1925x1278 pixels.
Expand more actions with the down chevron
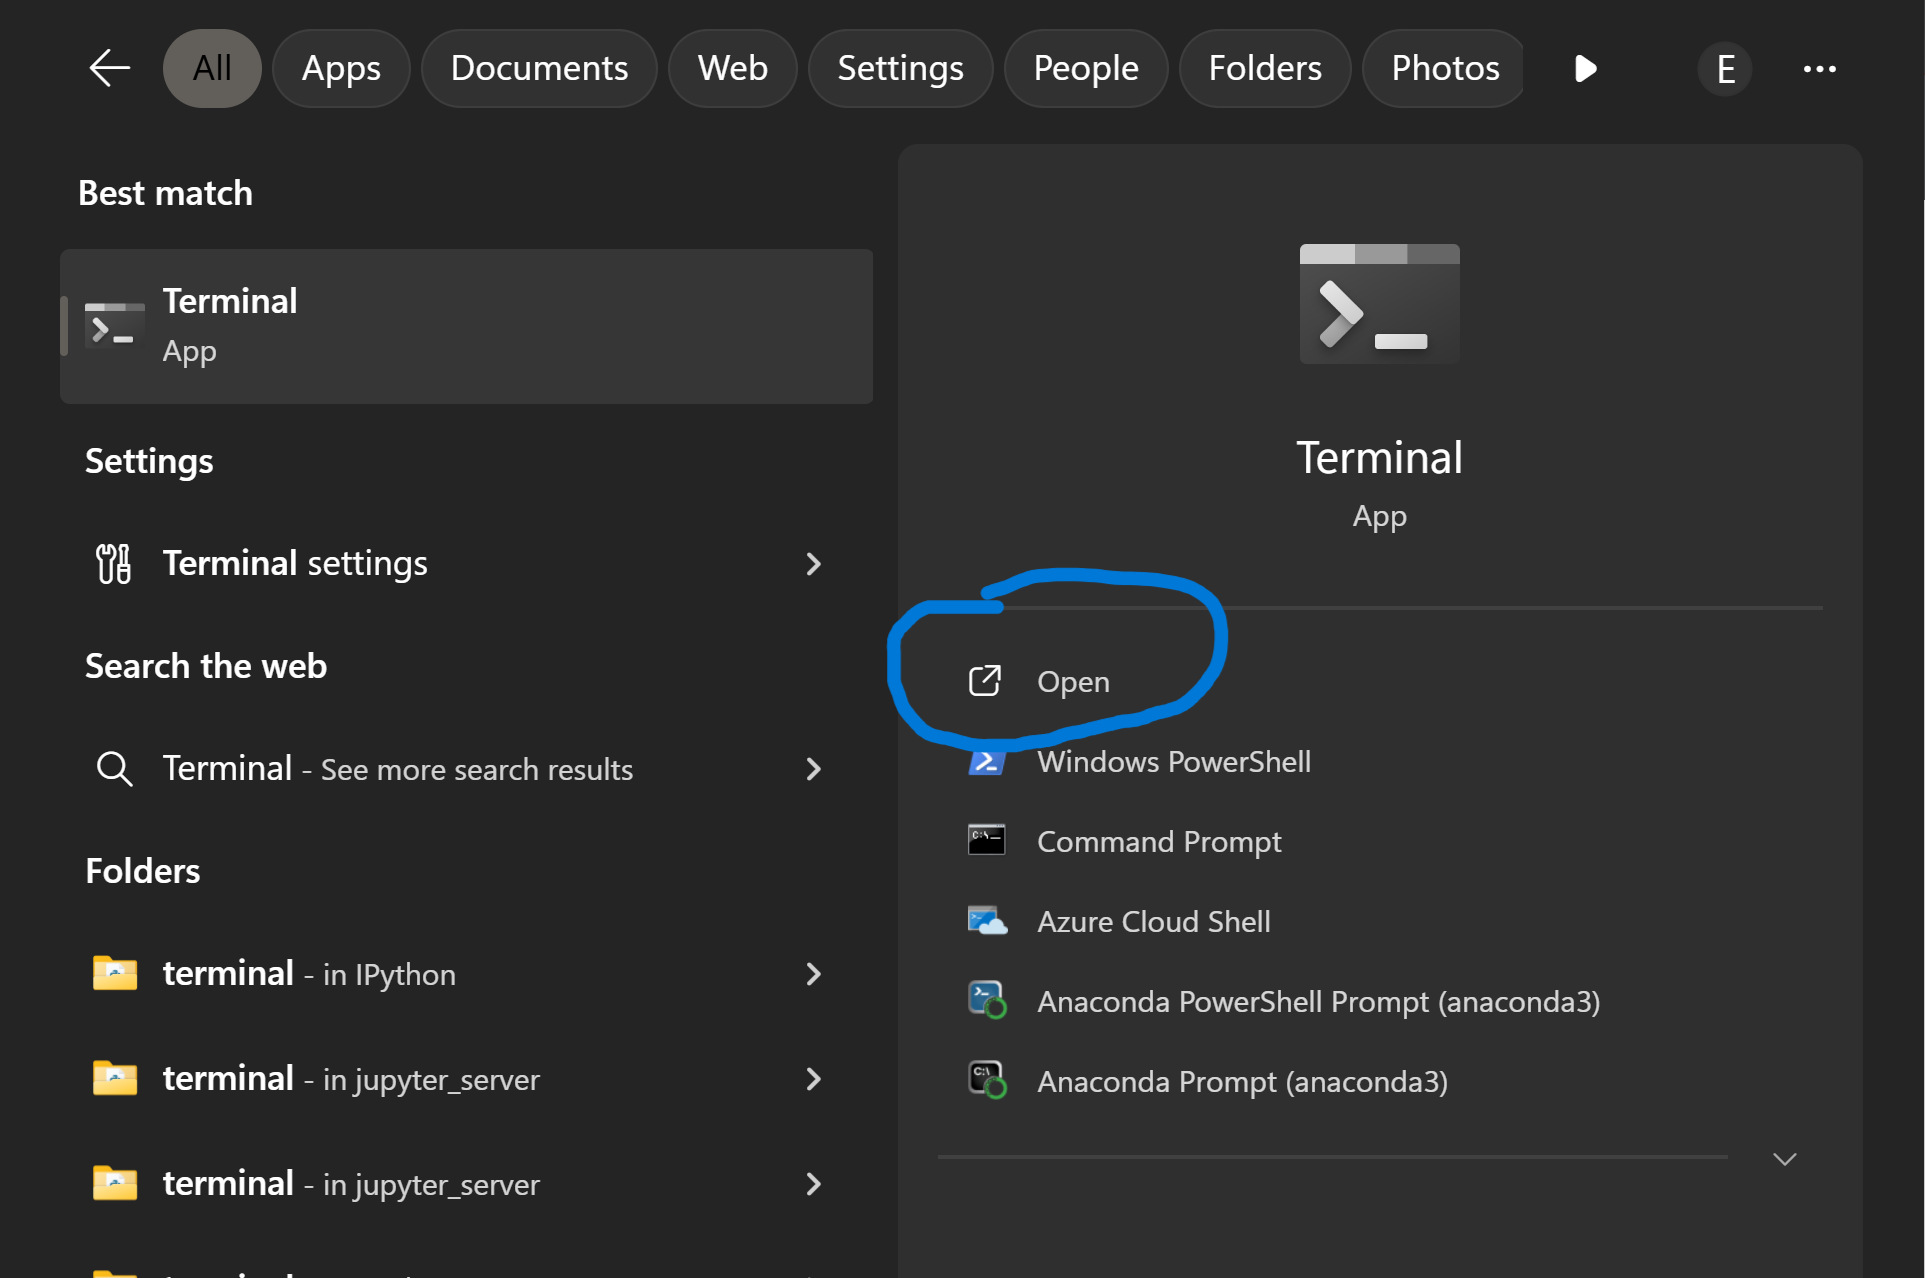(1785, 1159)
